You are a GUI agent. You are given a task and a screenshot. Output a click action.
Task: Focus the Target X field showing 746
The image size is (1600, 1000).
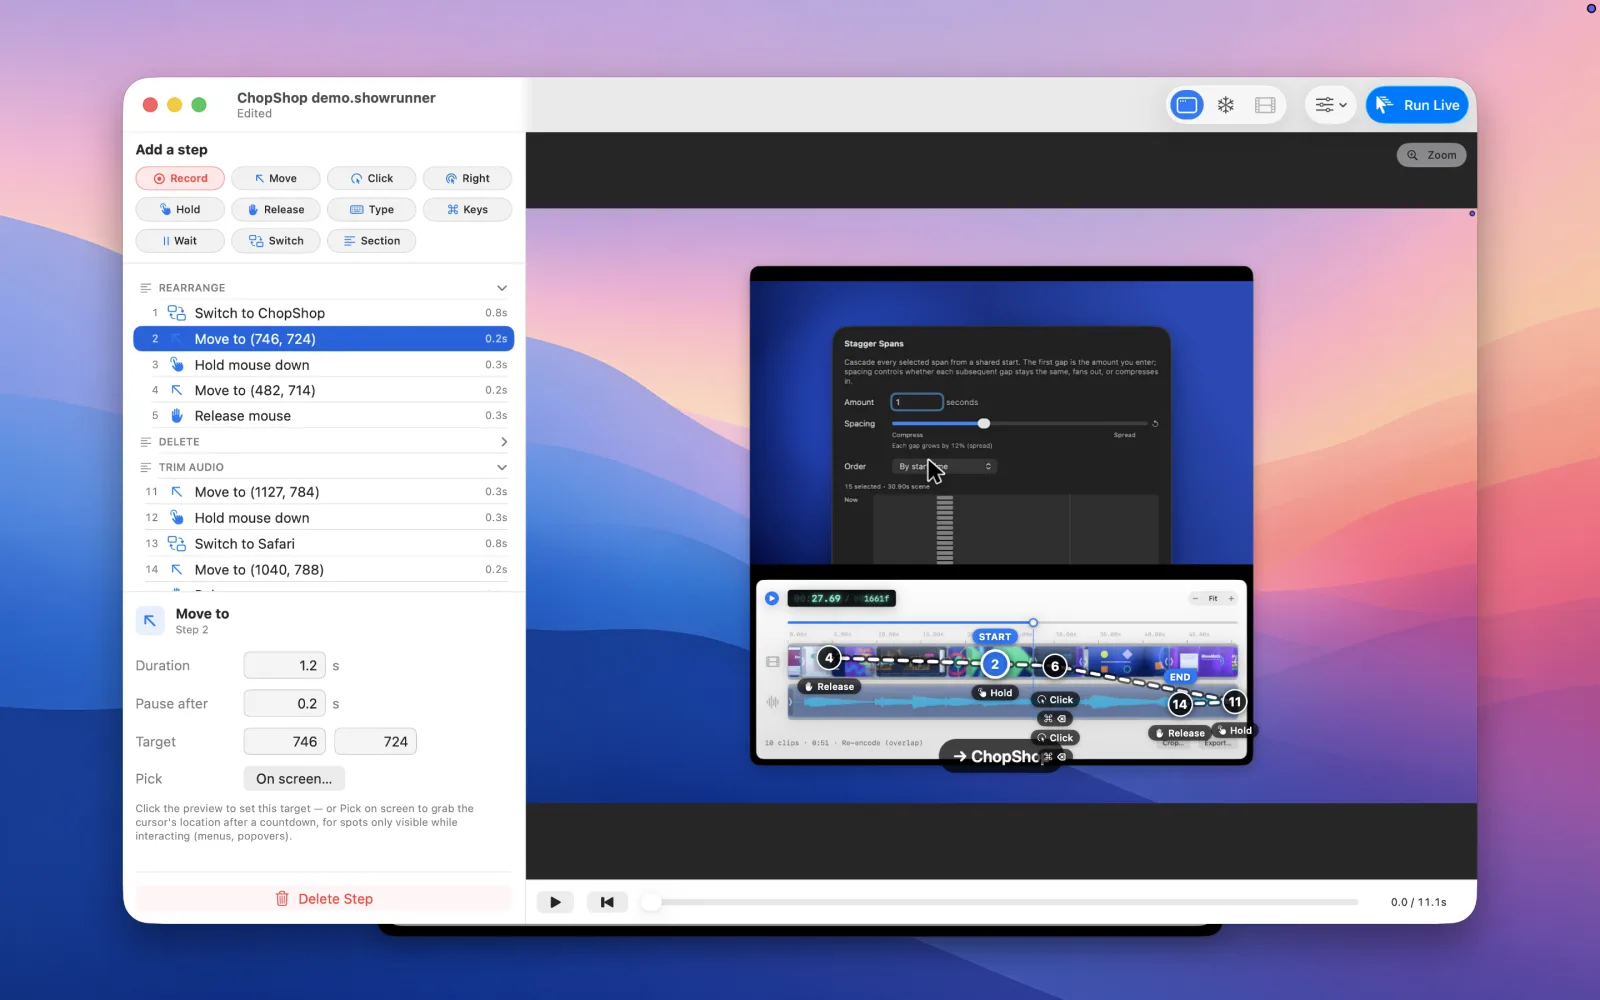click(x=284, y=742)
